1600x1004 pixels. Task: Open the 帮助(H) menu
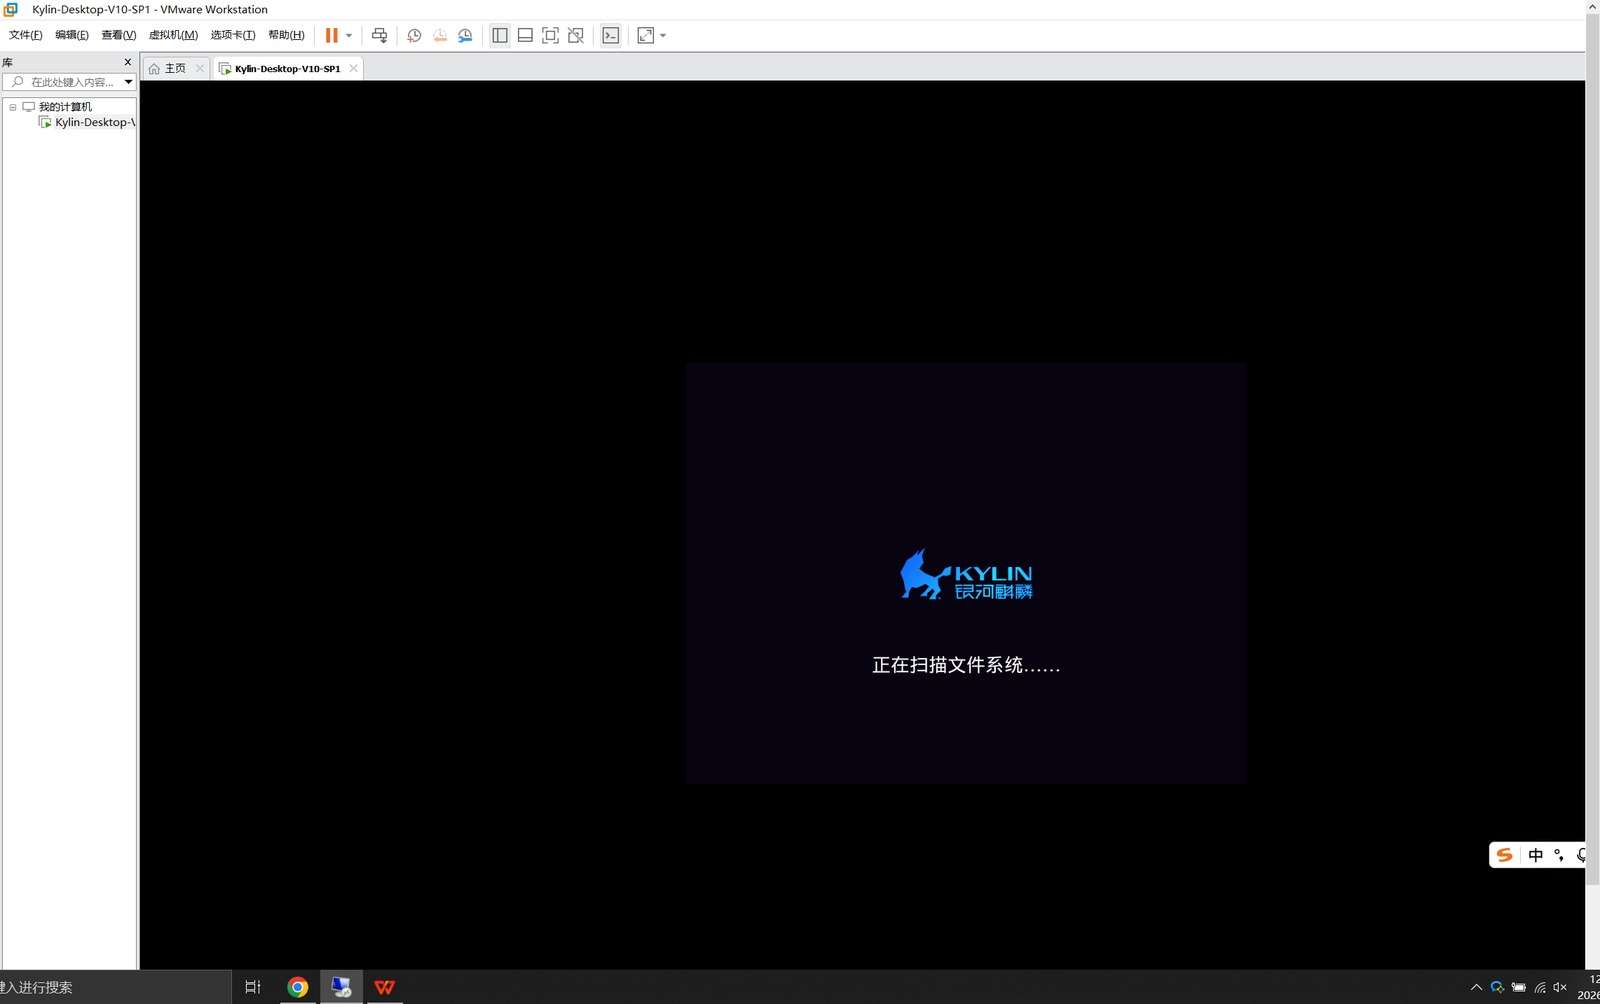tap(286, 35)
